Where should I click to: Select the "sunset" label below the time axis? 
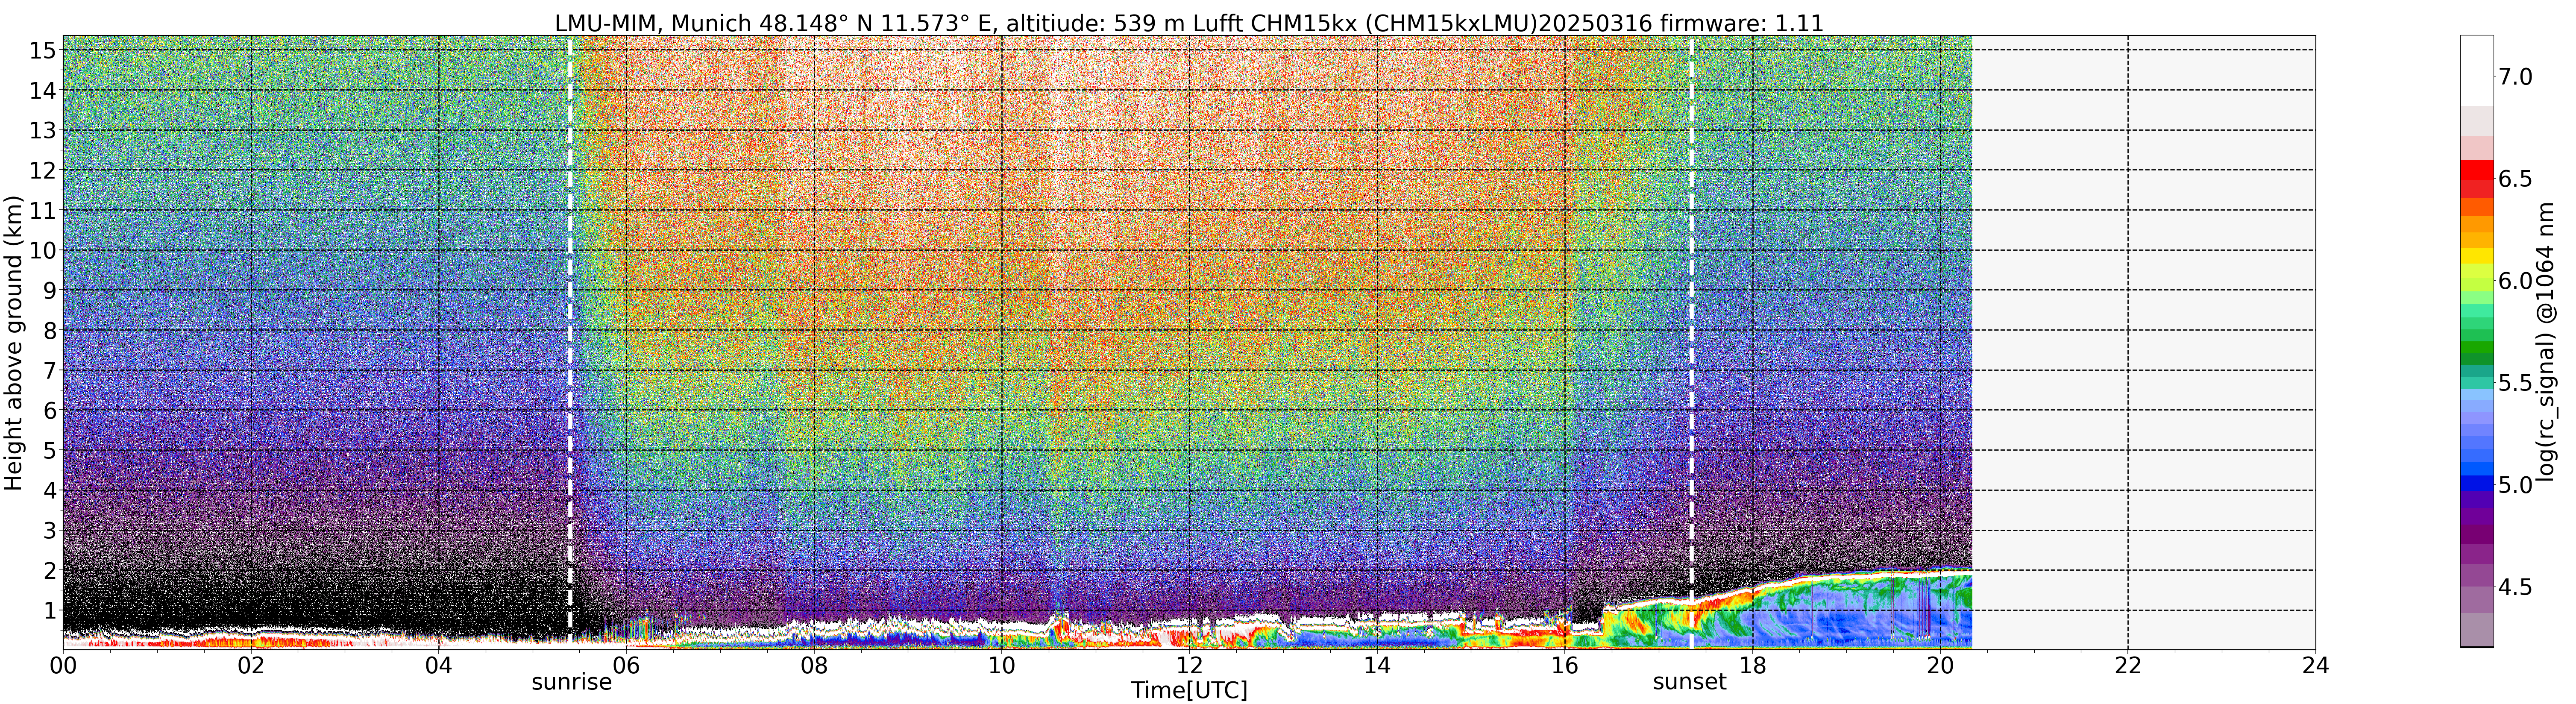tap(1690, 682)
